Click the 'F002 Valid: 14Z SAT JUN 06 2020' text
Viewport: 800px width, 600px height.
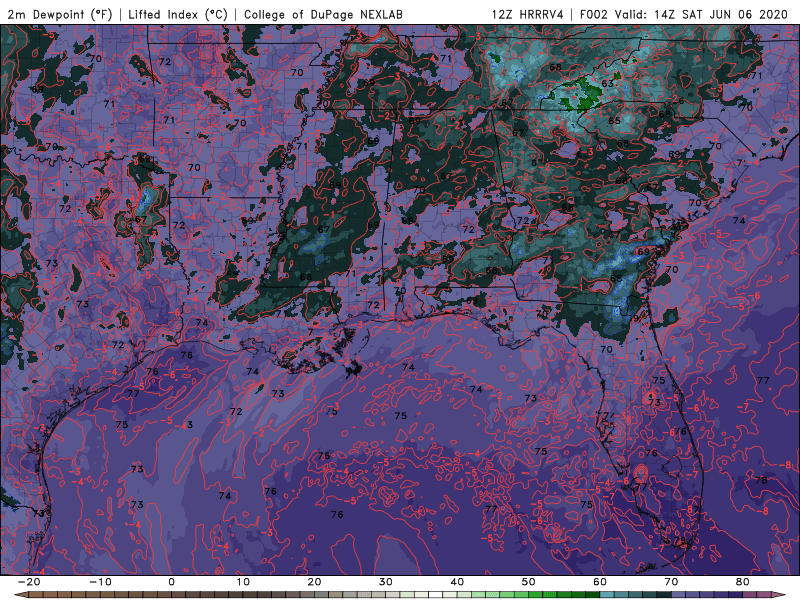click(684, 14)
